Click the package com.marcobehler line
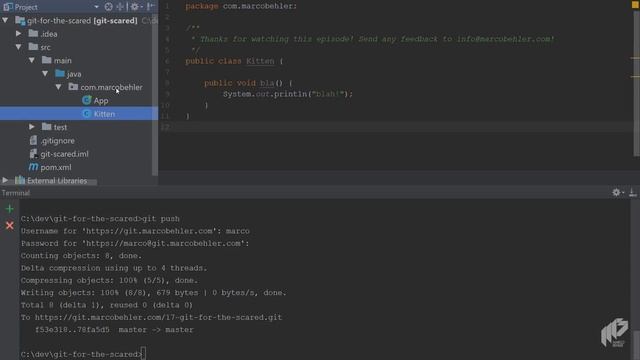Viewport: 640px width, 360px height. (241, 6)
